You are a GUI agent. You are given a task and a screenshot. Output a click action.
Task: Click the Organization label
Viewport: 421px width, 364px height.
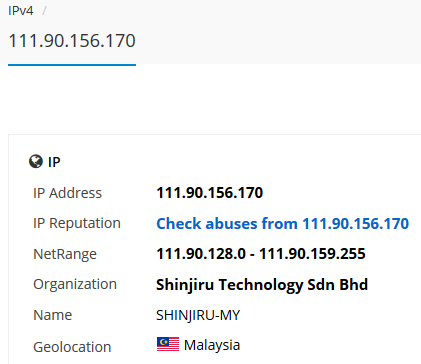point(75,285)
